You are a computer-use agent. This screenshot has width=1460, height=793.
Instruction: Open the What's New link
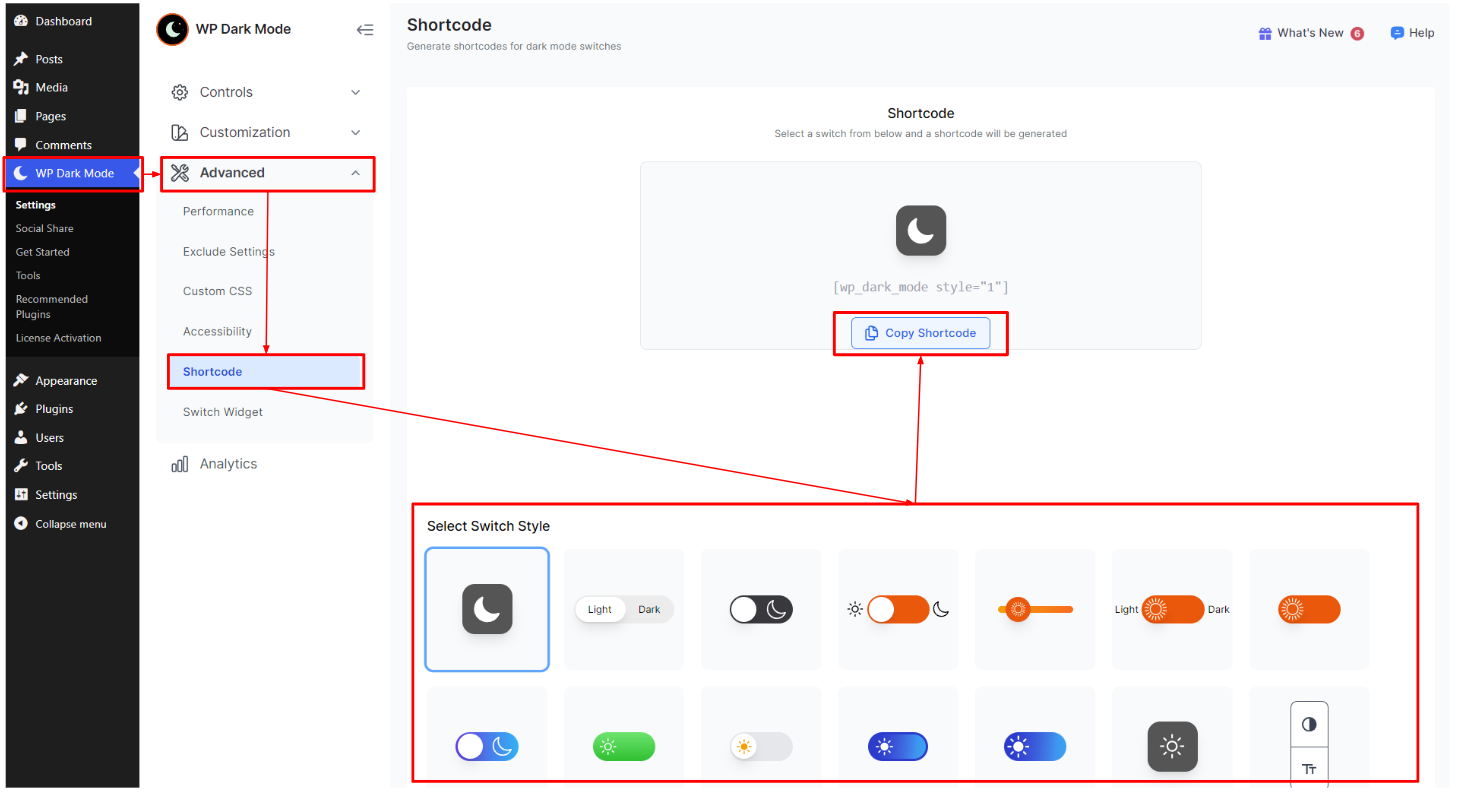1310,33
